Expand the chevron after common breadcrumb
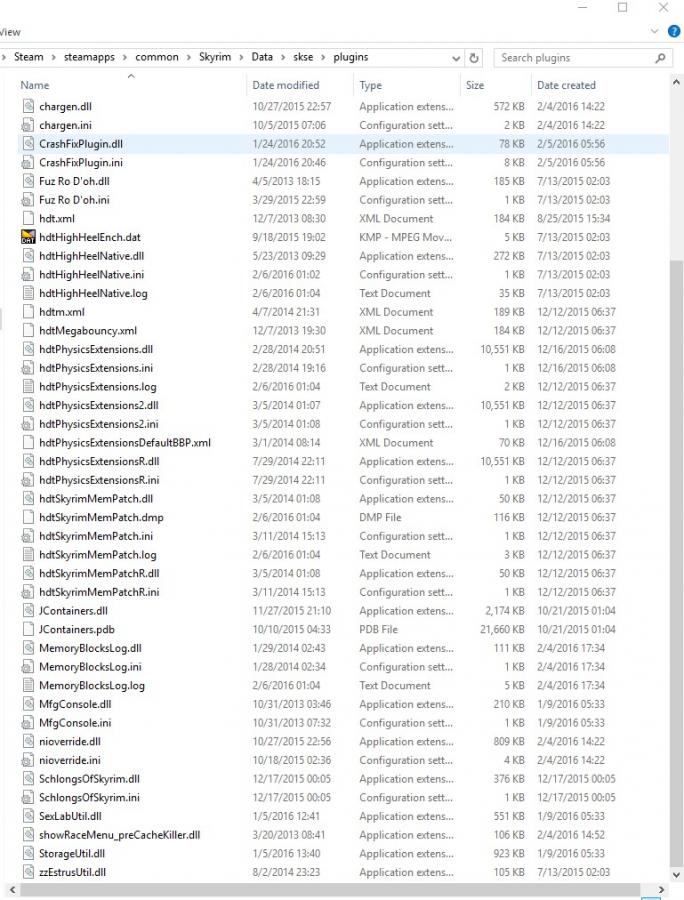This screenshot has width=684, height=900. (189, 57)
